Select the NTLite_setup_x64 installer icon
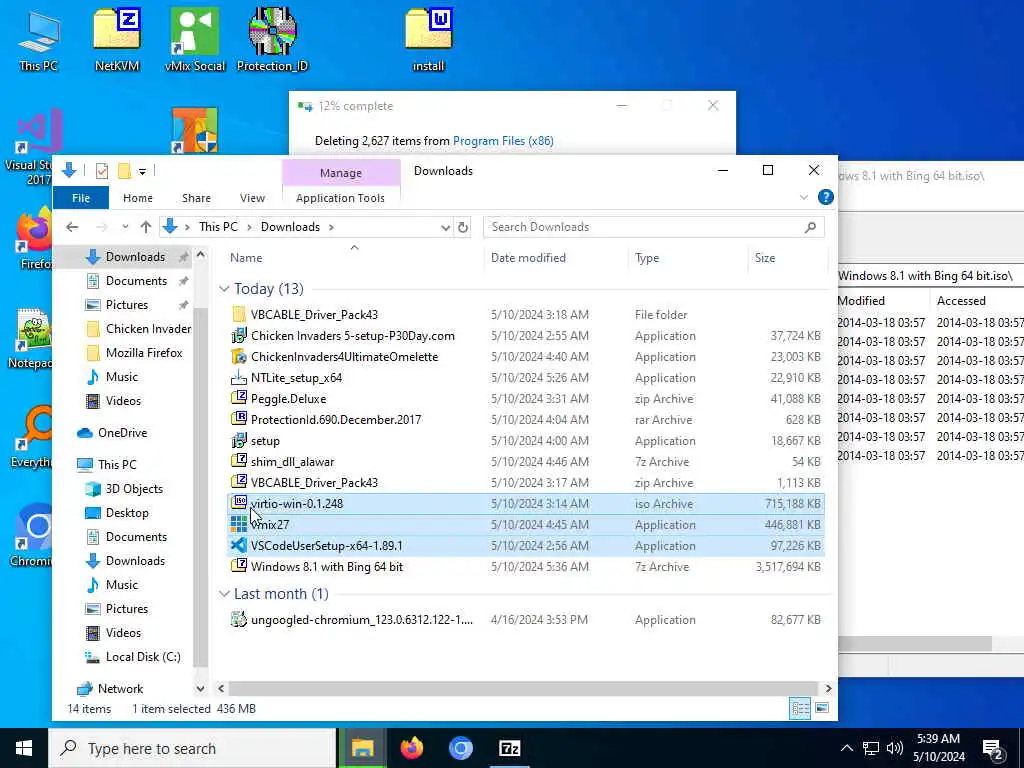Screen dimensions: 1024x768 (x=239, y=377)
